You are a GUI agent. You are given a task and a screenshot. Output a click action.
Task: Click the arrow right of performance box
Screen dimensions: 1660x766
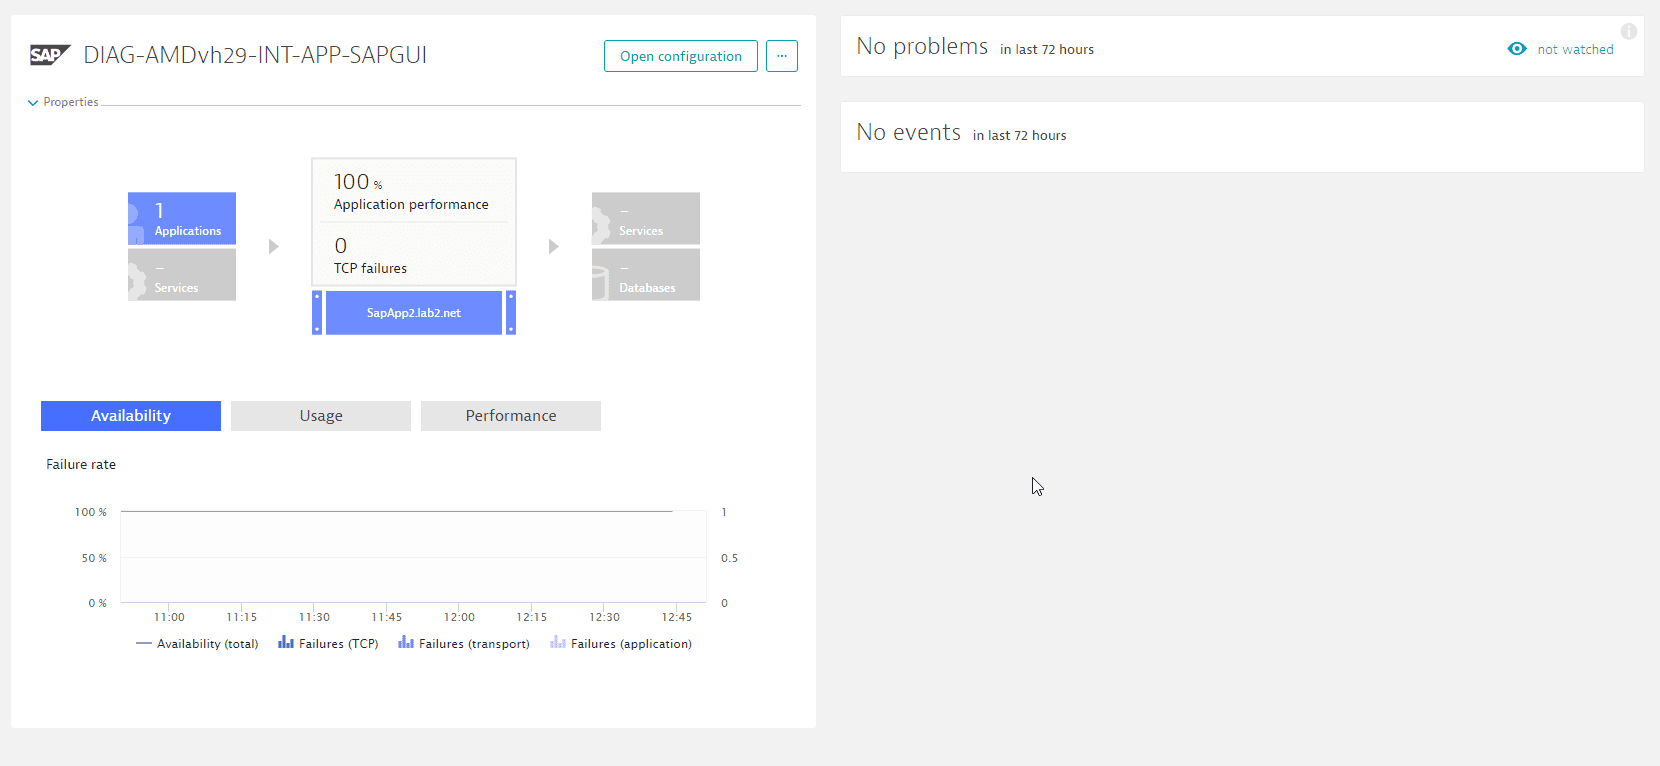553,246
